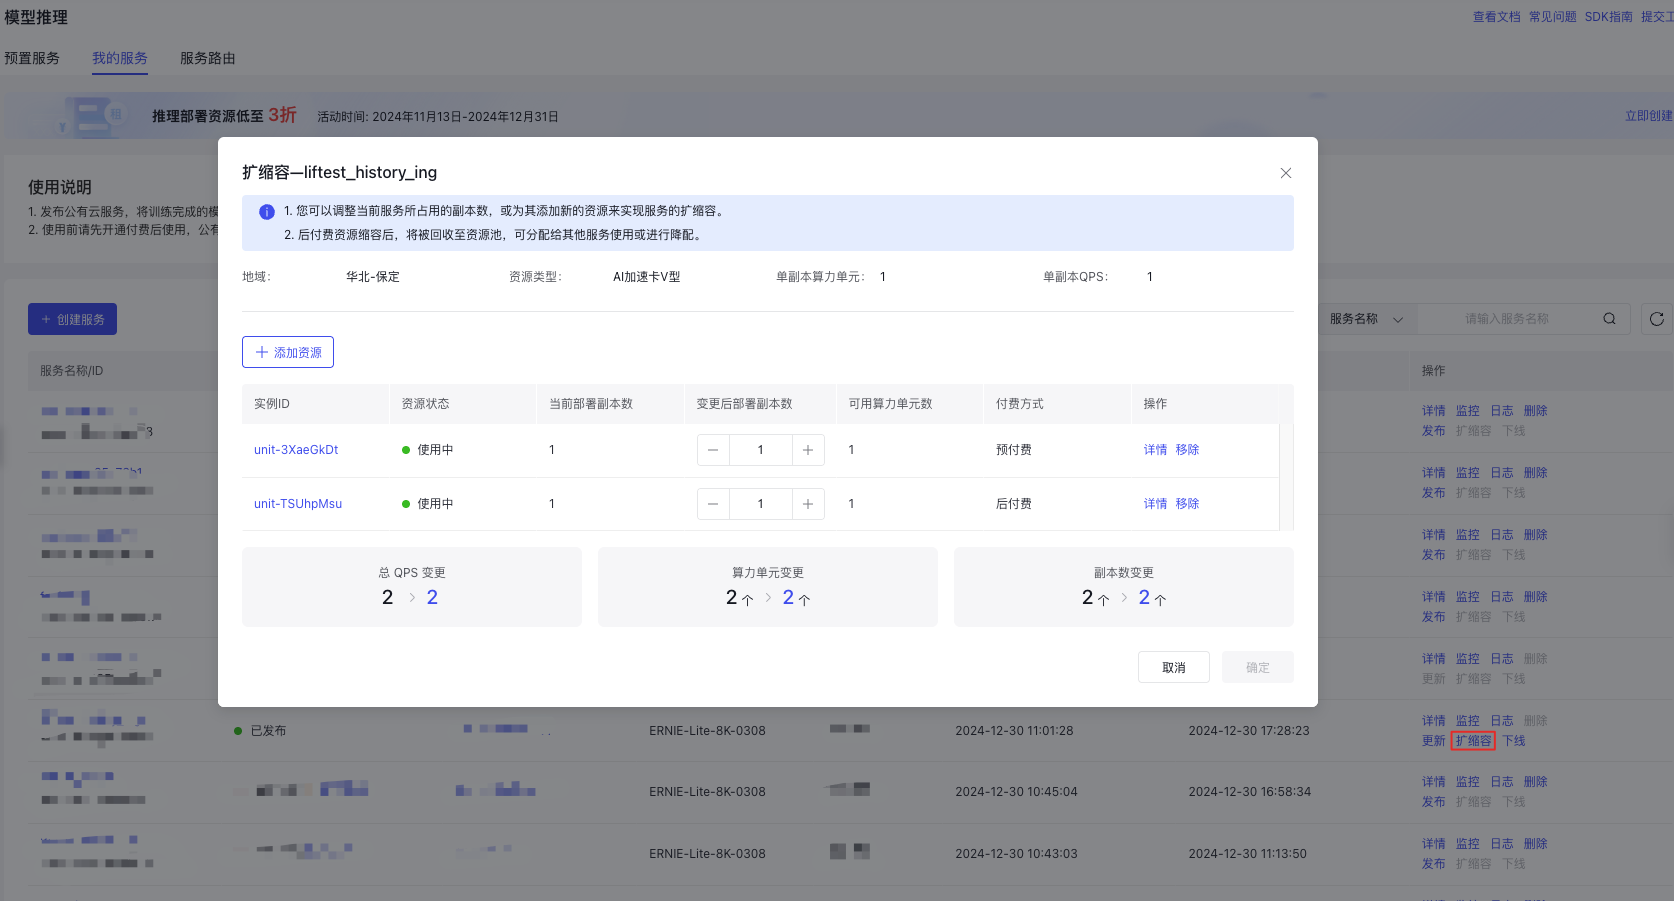Click 移除 for unit-TSUhpMsu row

click(x=1187, y=504)
